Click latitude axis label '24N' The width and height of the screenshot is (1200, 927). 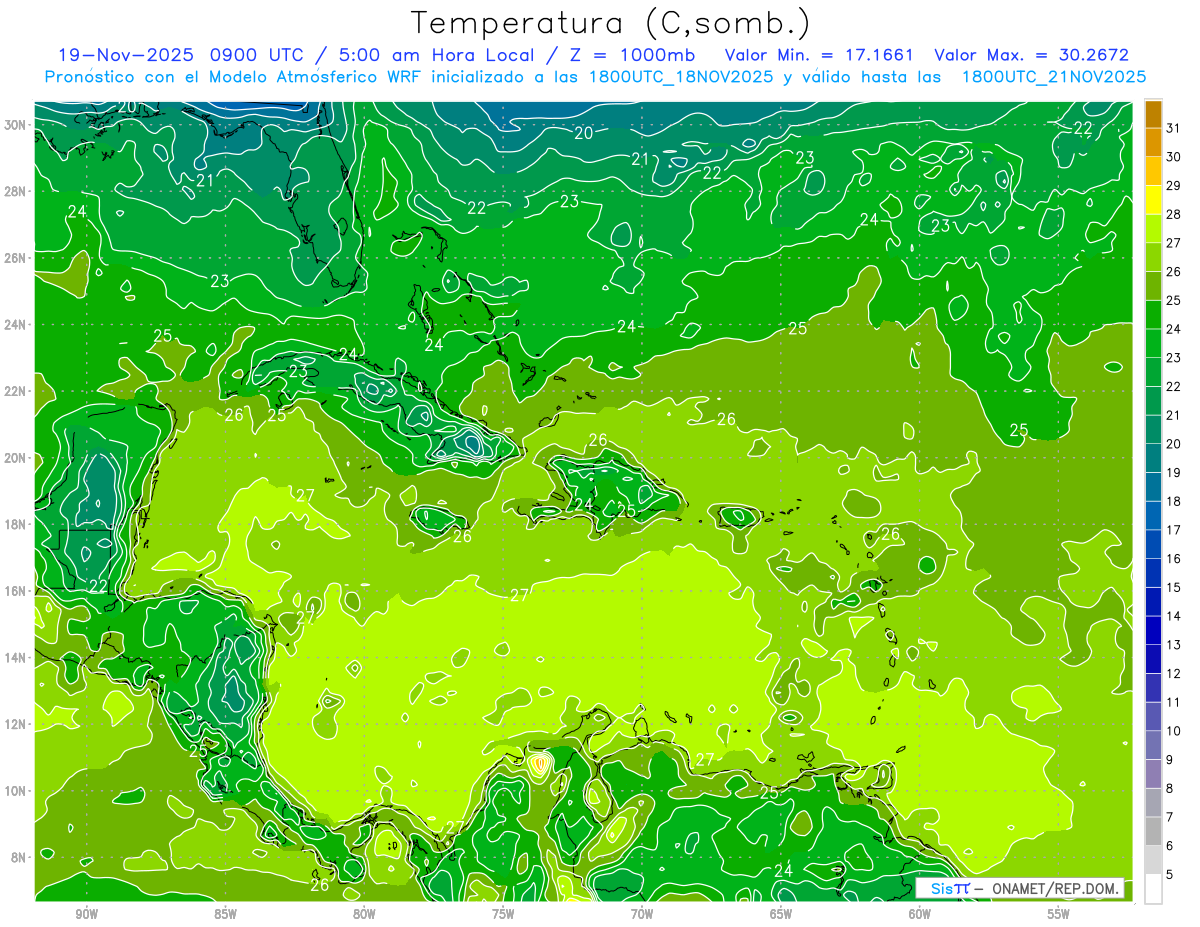pyautogui.click(x=15, y=325)
